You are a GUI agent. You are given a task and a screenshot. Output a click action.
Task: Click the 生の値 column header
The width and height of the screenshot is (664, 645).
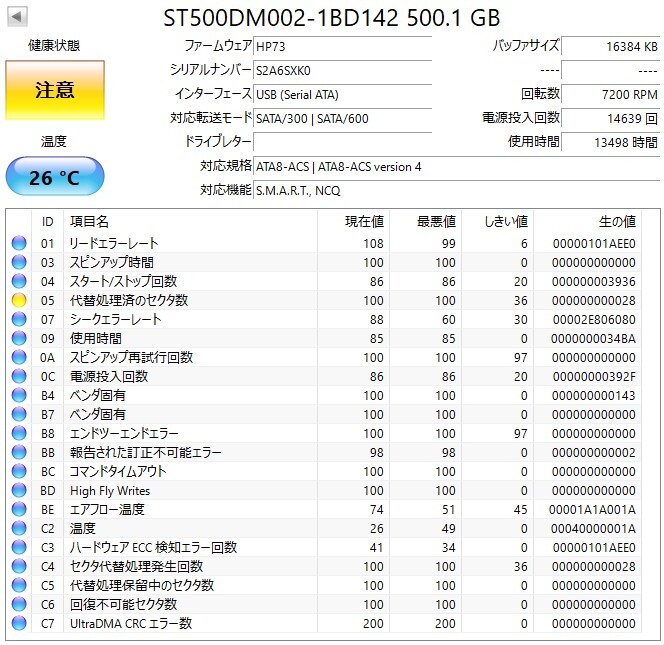(x=587, y=221)
